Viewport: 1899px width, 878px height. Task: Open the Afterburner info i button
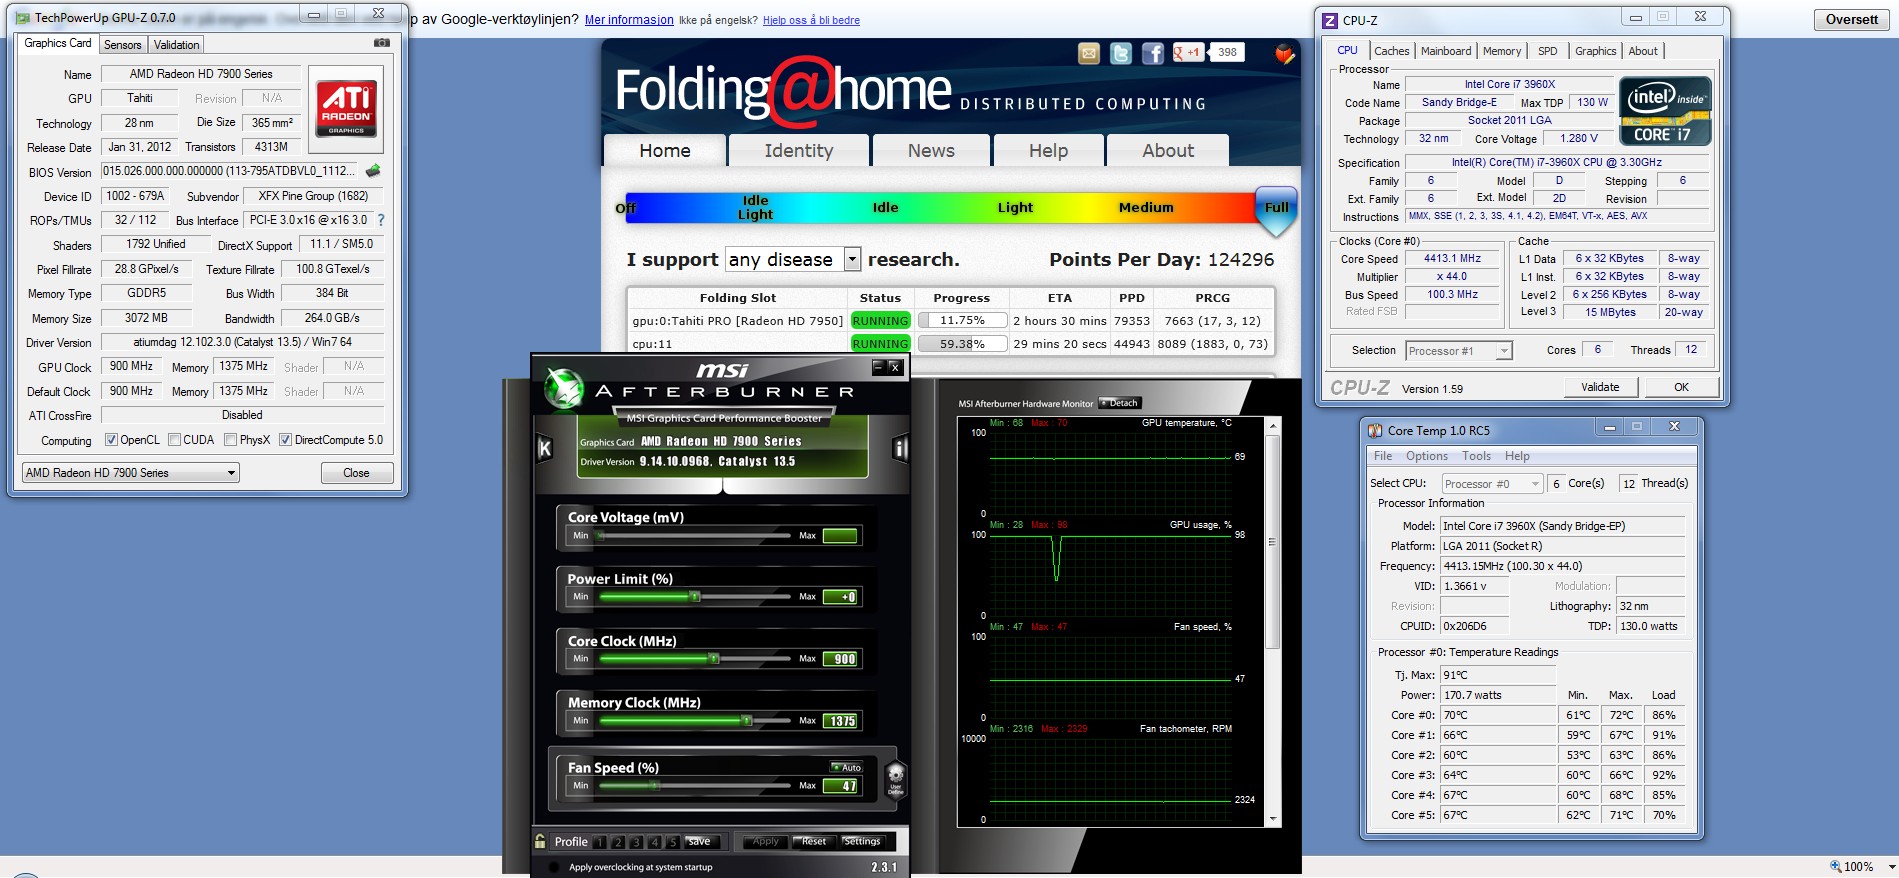900,448
